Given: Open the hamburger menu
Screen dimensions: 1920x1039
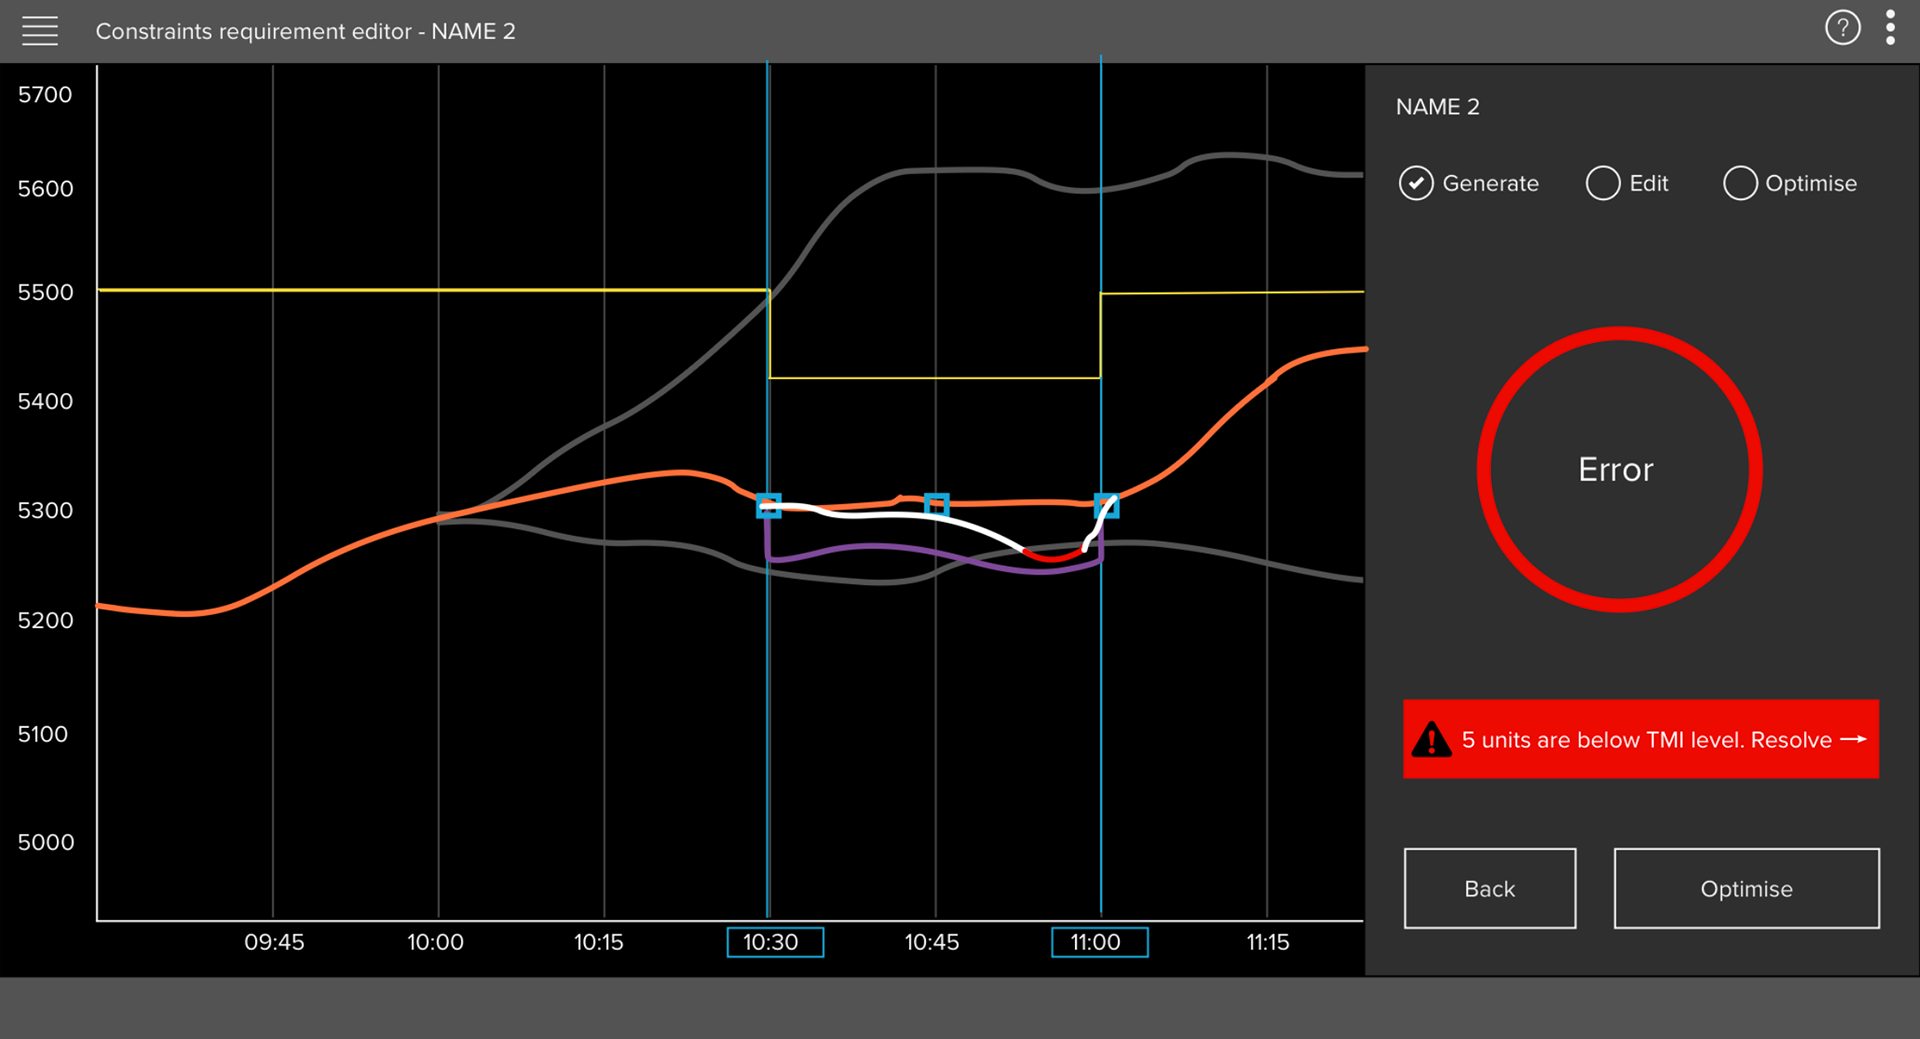Looking at the screenshot, I should [x=40, y=31].
